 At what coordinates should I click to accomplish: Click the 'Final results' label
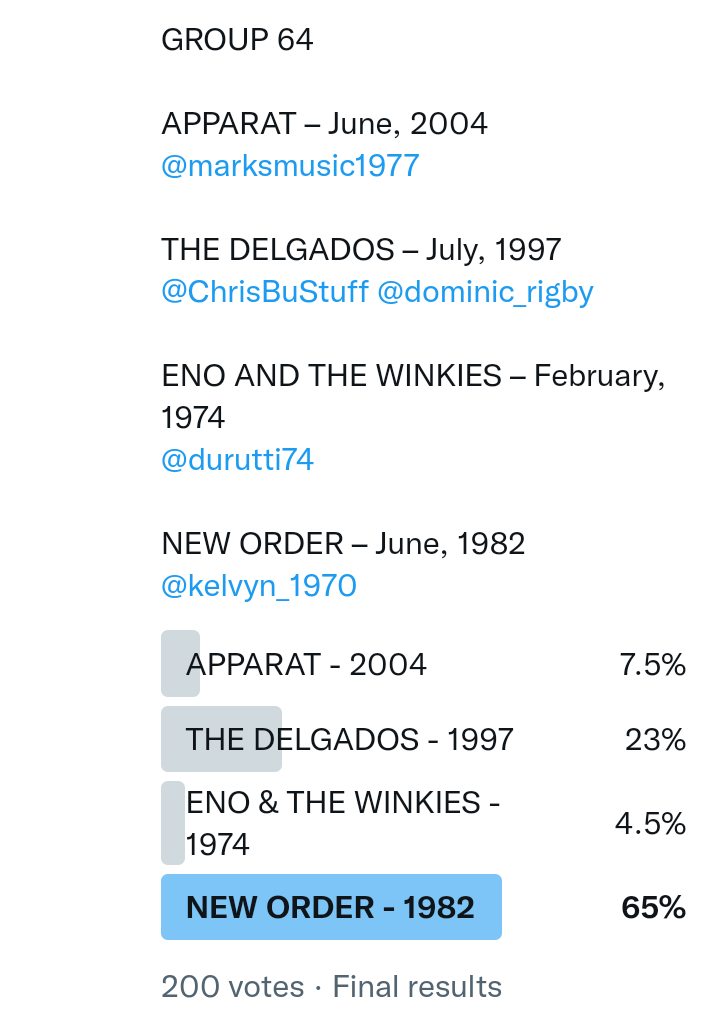click(x=417, y=987)
